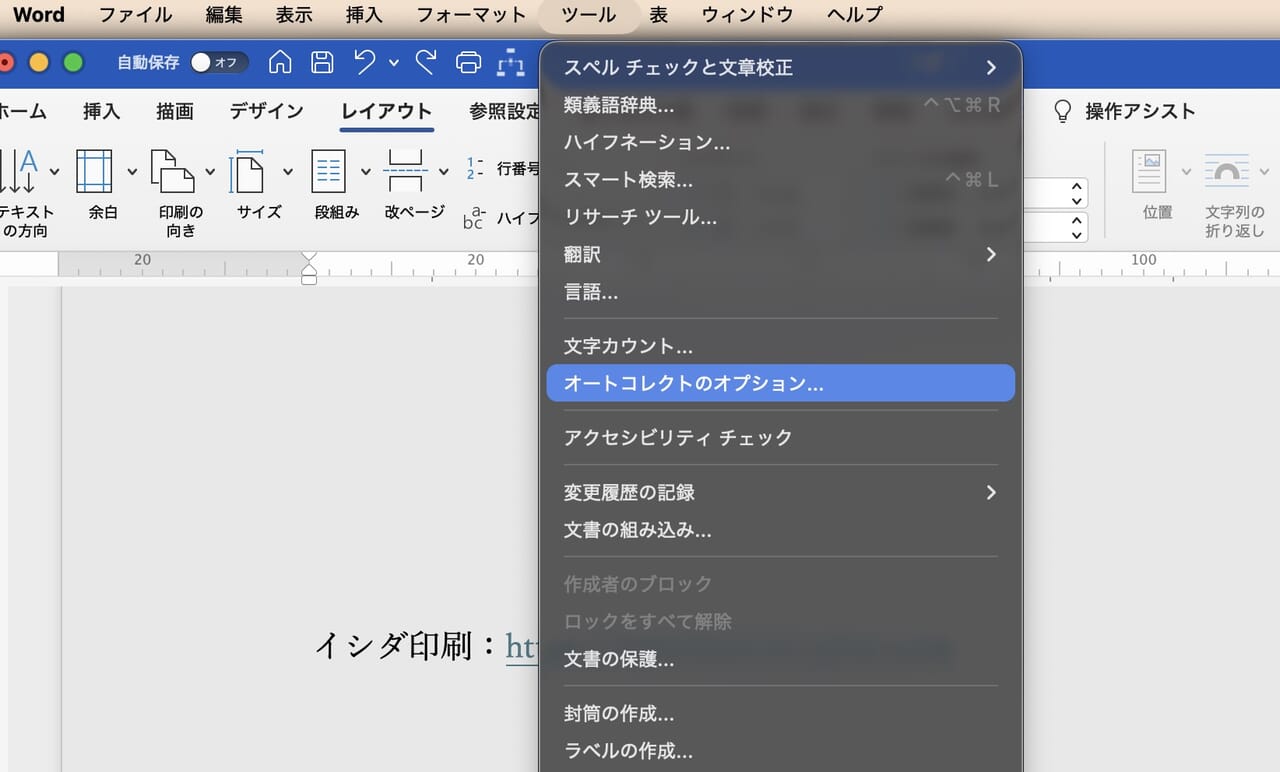The image size is (1280, 772).
Task: Choose 類義語辞典... from the menu
Action: pos(781,105)
